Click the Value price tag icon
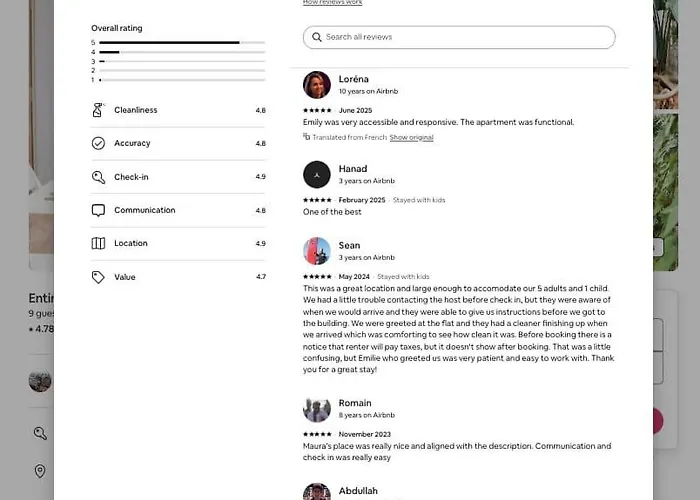 pos(98,277)
